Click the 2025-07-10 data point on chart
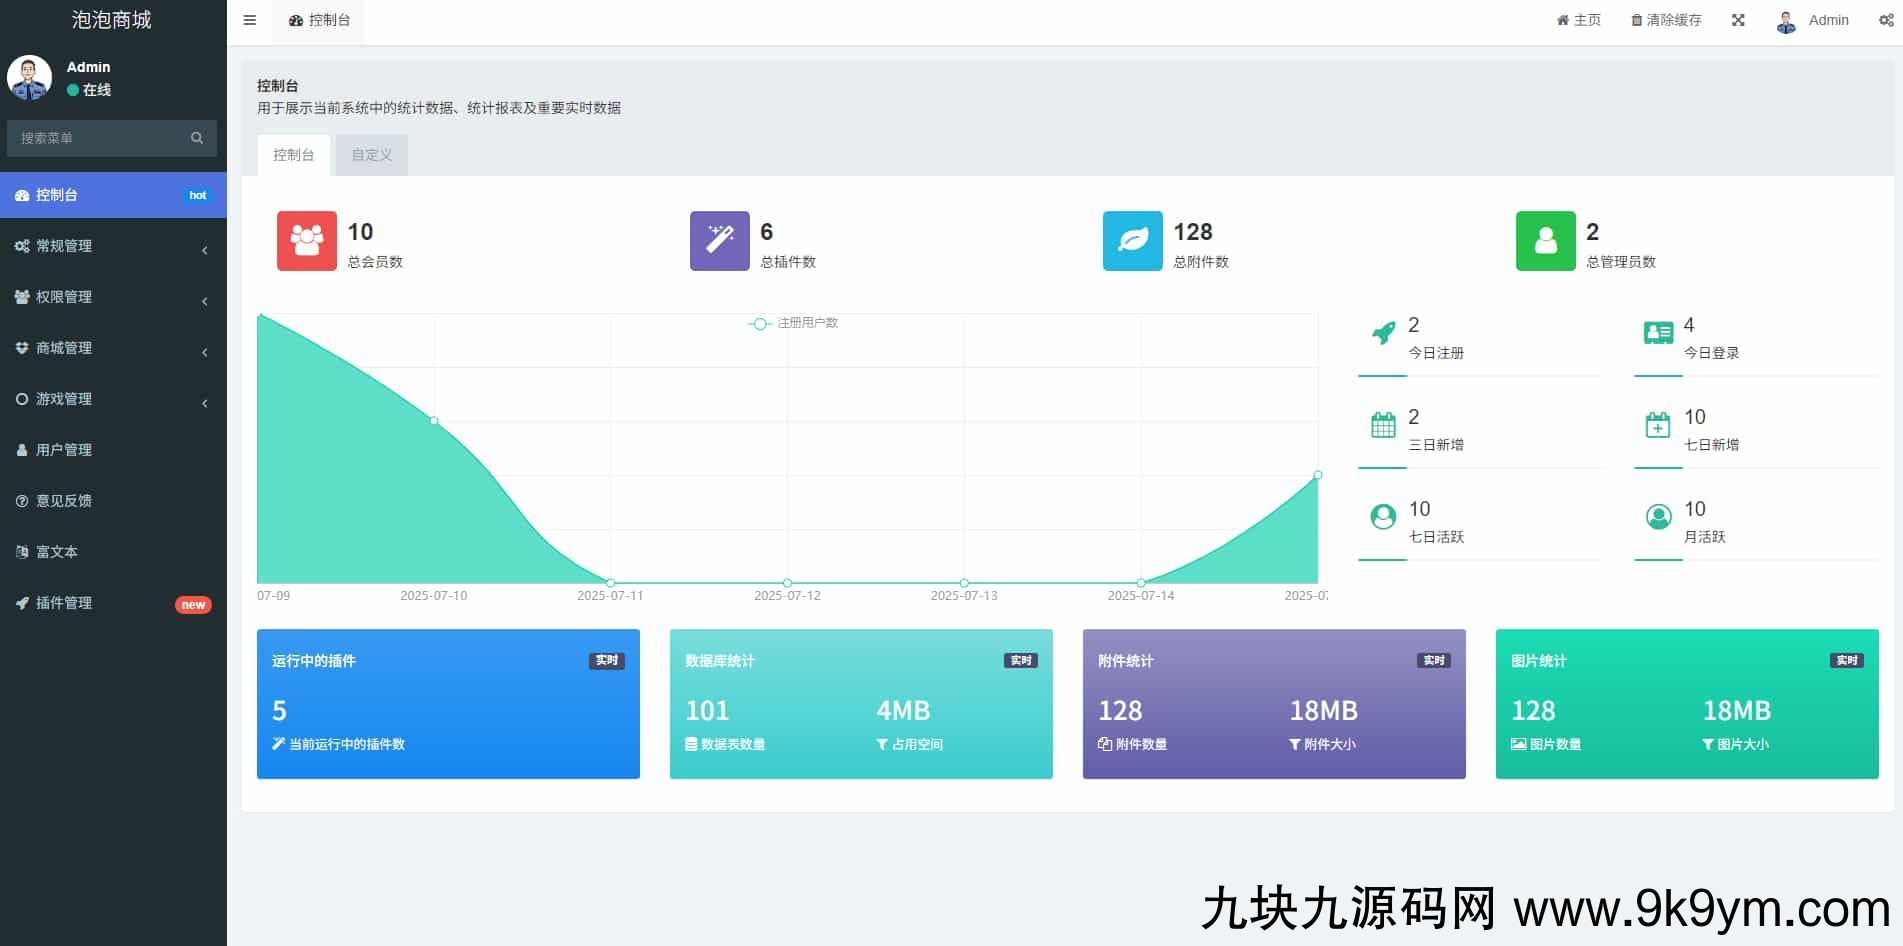1903x946 pixels. (x=434, y=421)
